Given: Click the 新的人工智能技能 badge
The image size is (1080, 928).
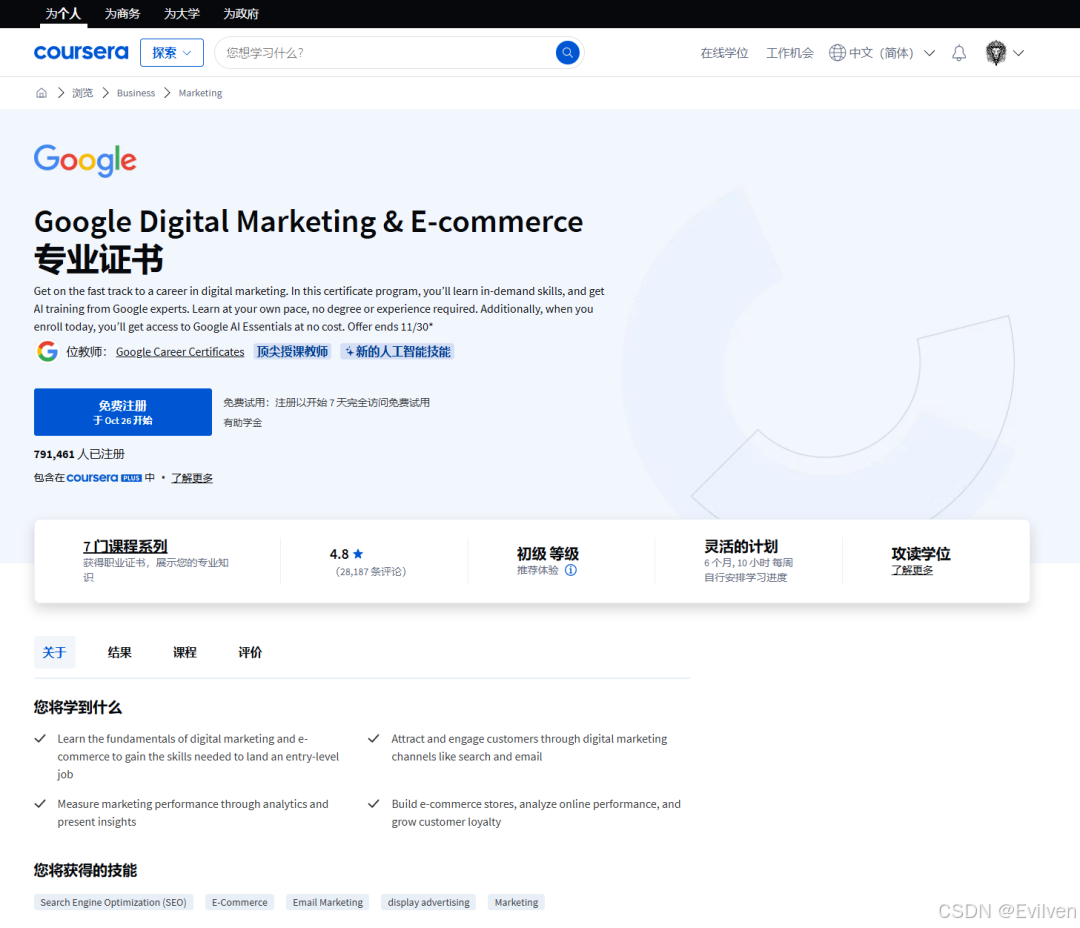Looking at the screenshot, I should [x=397, y=351].
